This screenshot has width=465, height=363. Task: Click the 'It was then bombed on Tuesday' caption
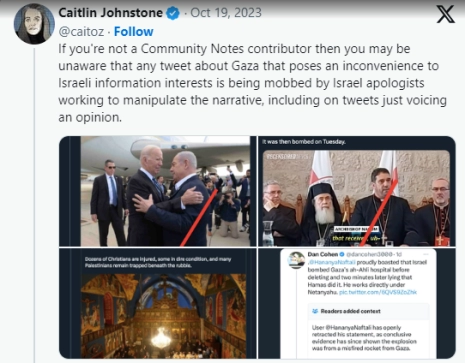click(304, 142)
